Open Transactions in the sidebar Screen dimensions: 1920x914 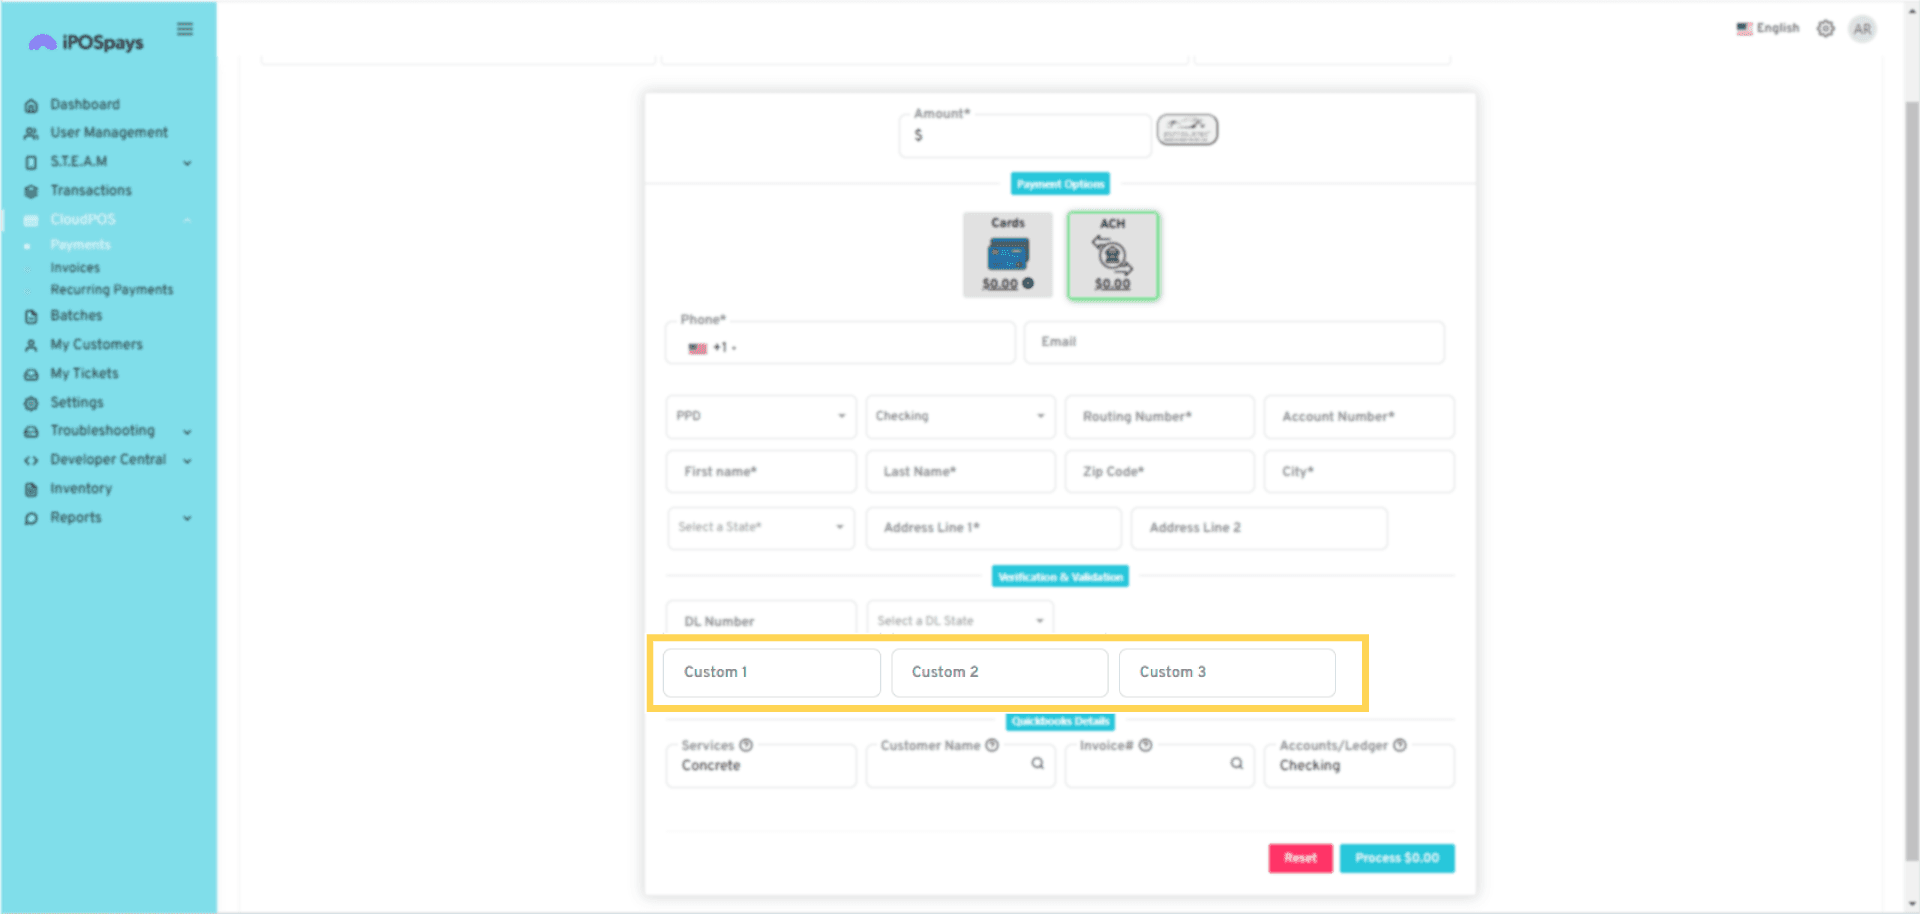tap(90, 190)
